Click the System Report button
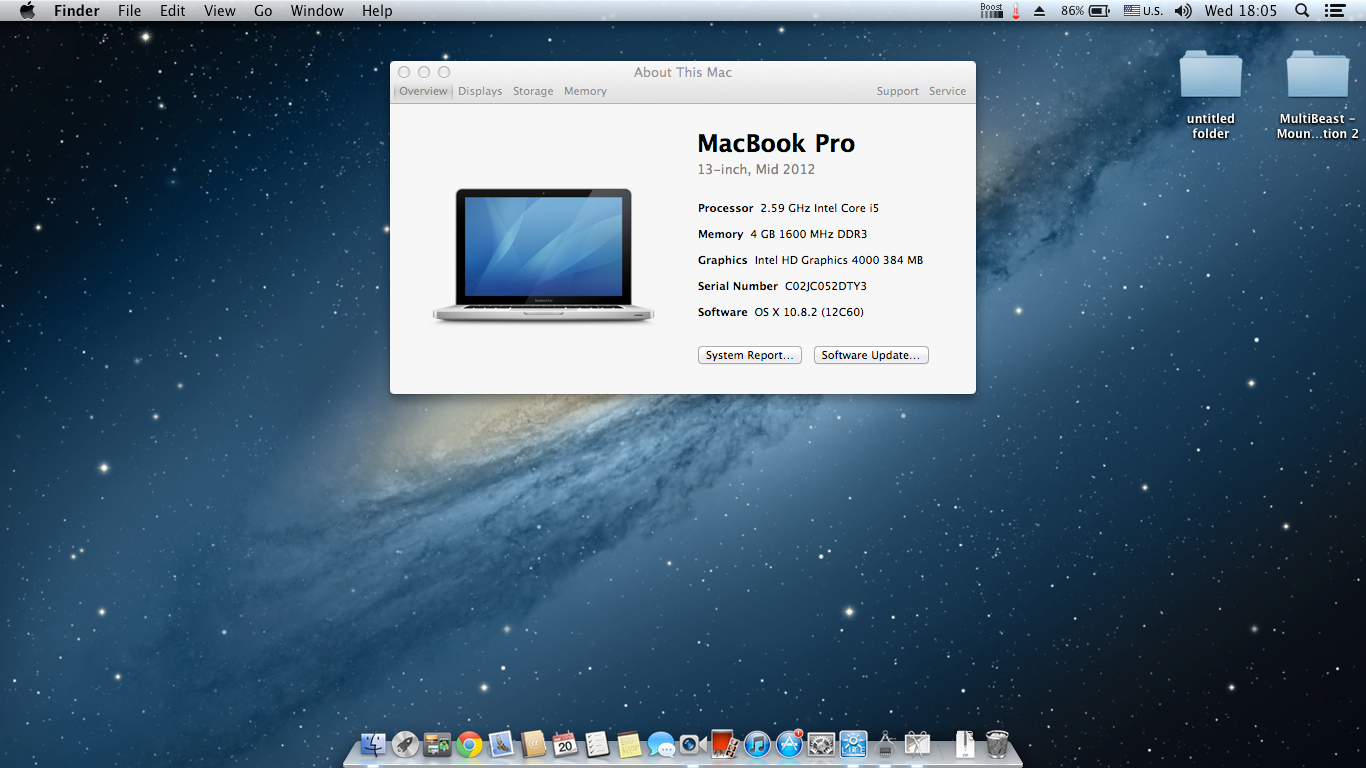 click(x=750, y=355)
